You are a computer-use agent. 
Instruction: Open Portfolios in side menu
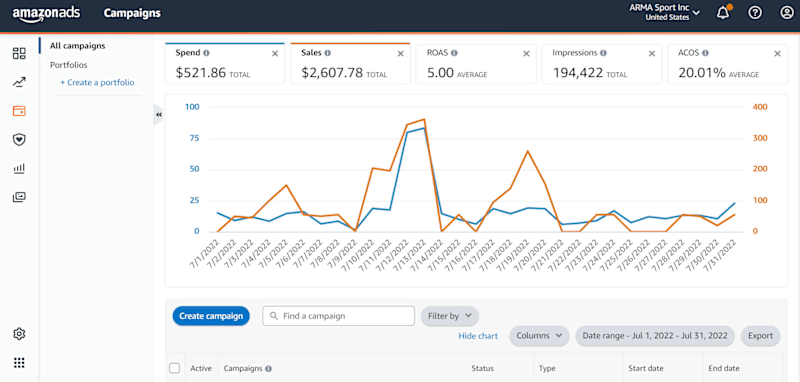point(68,65)
